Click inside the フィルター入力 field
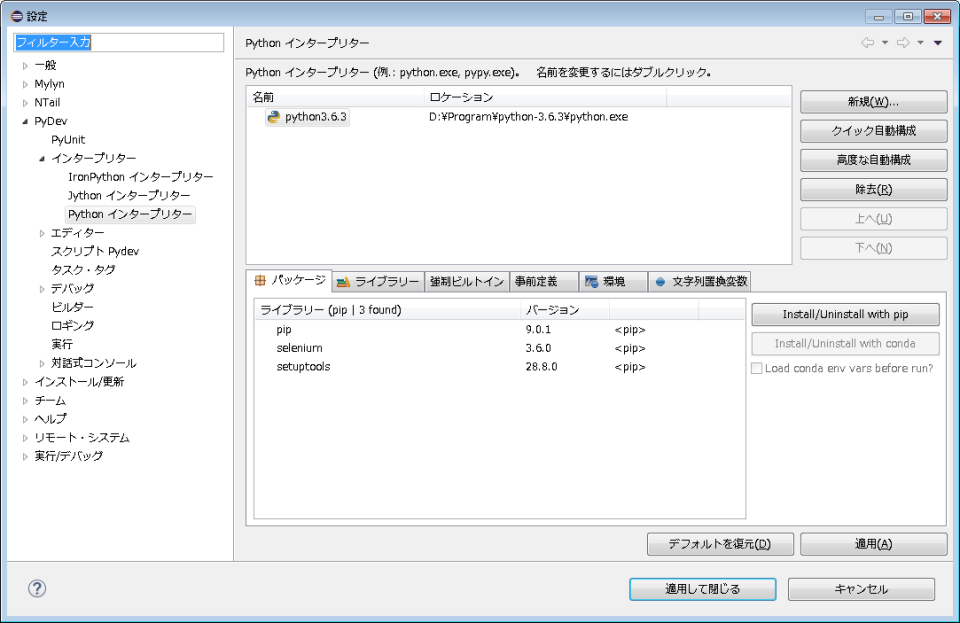The height and width of the screenshot is (623, 960). click(119, 43)
